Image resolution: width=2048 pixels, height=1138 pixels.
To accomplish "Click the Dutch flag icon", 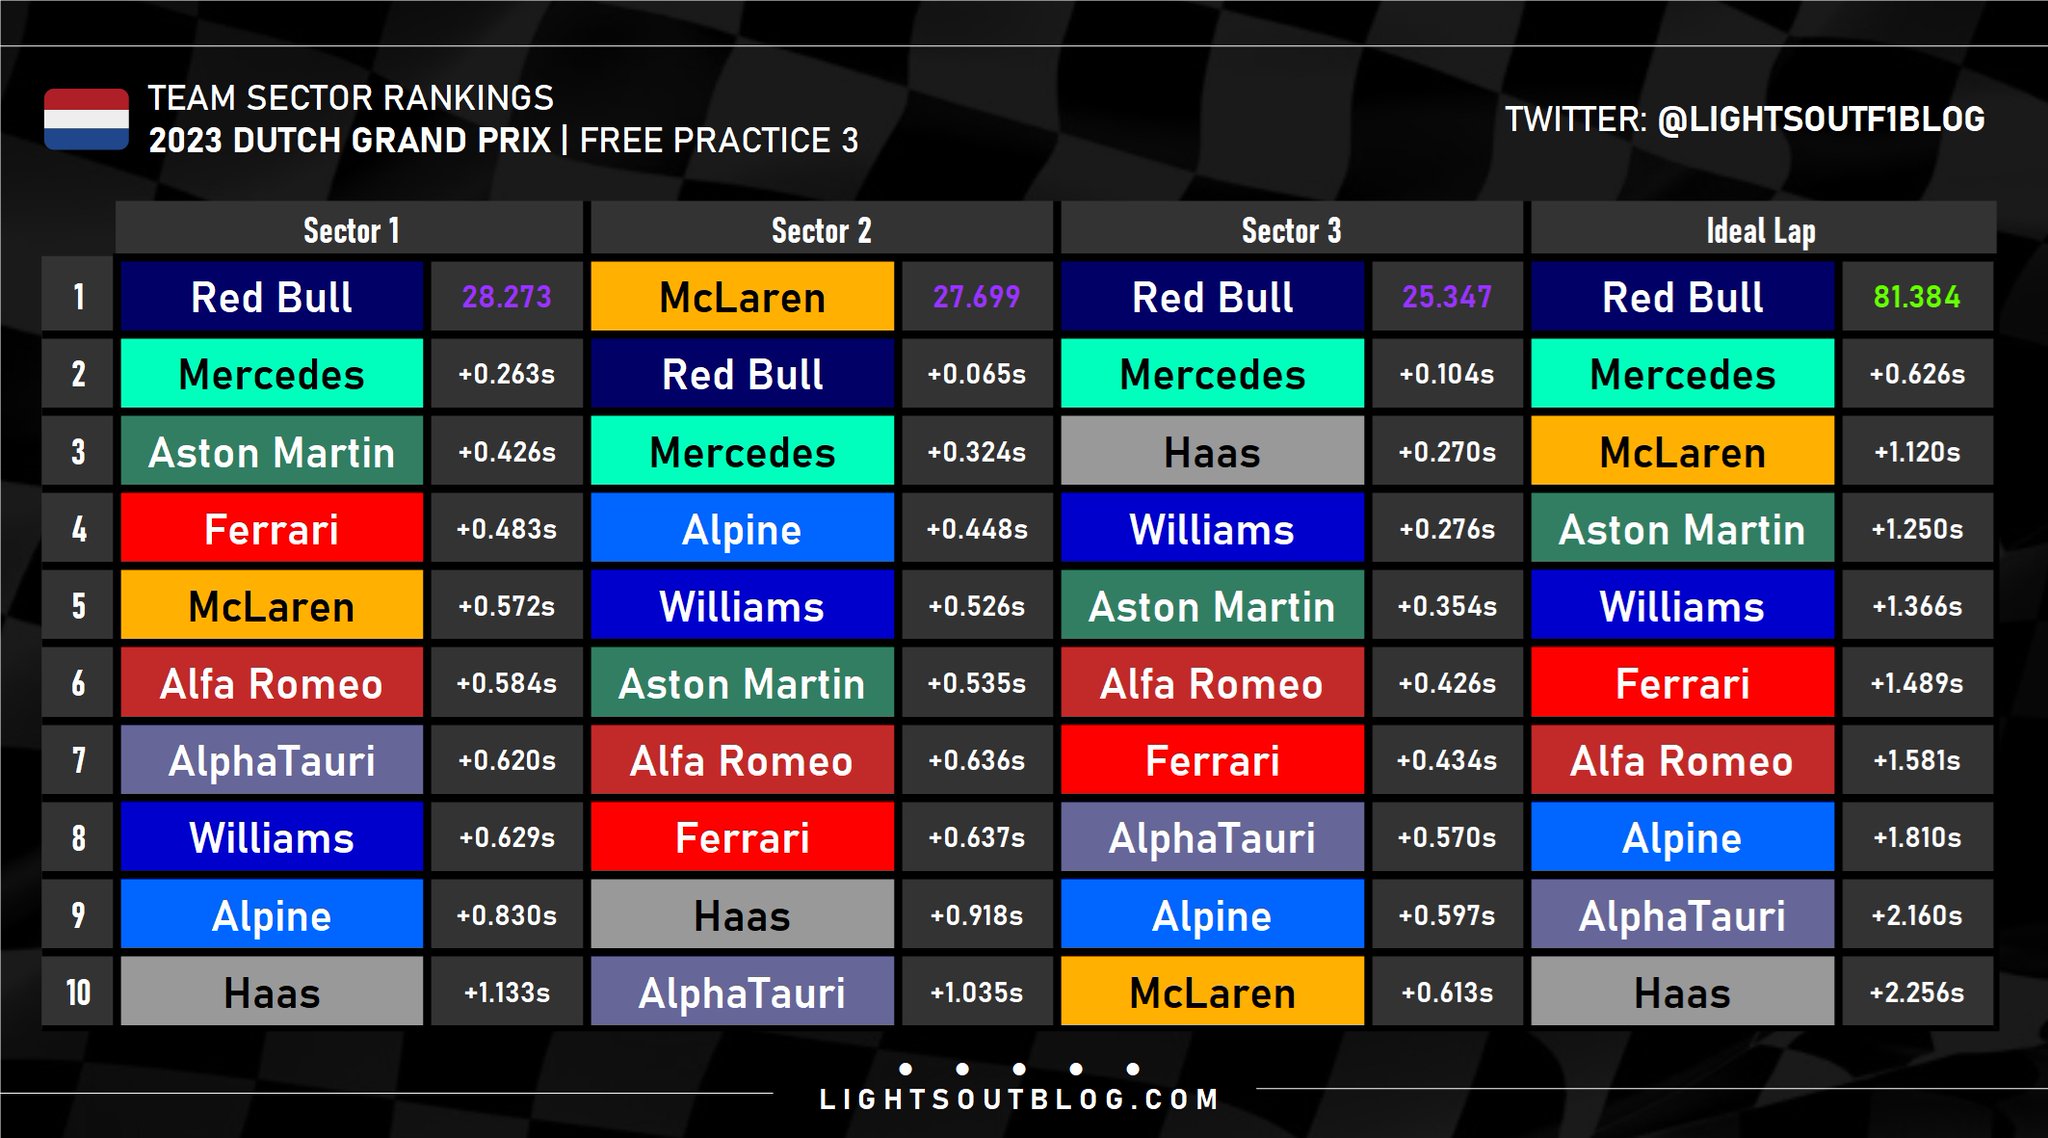I will 86,119.
